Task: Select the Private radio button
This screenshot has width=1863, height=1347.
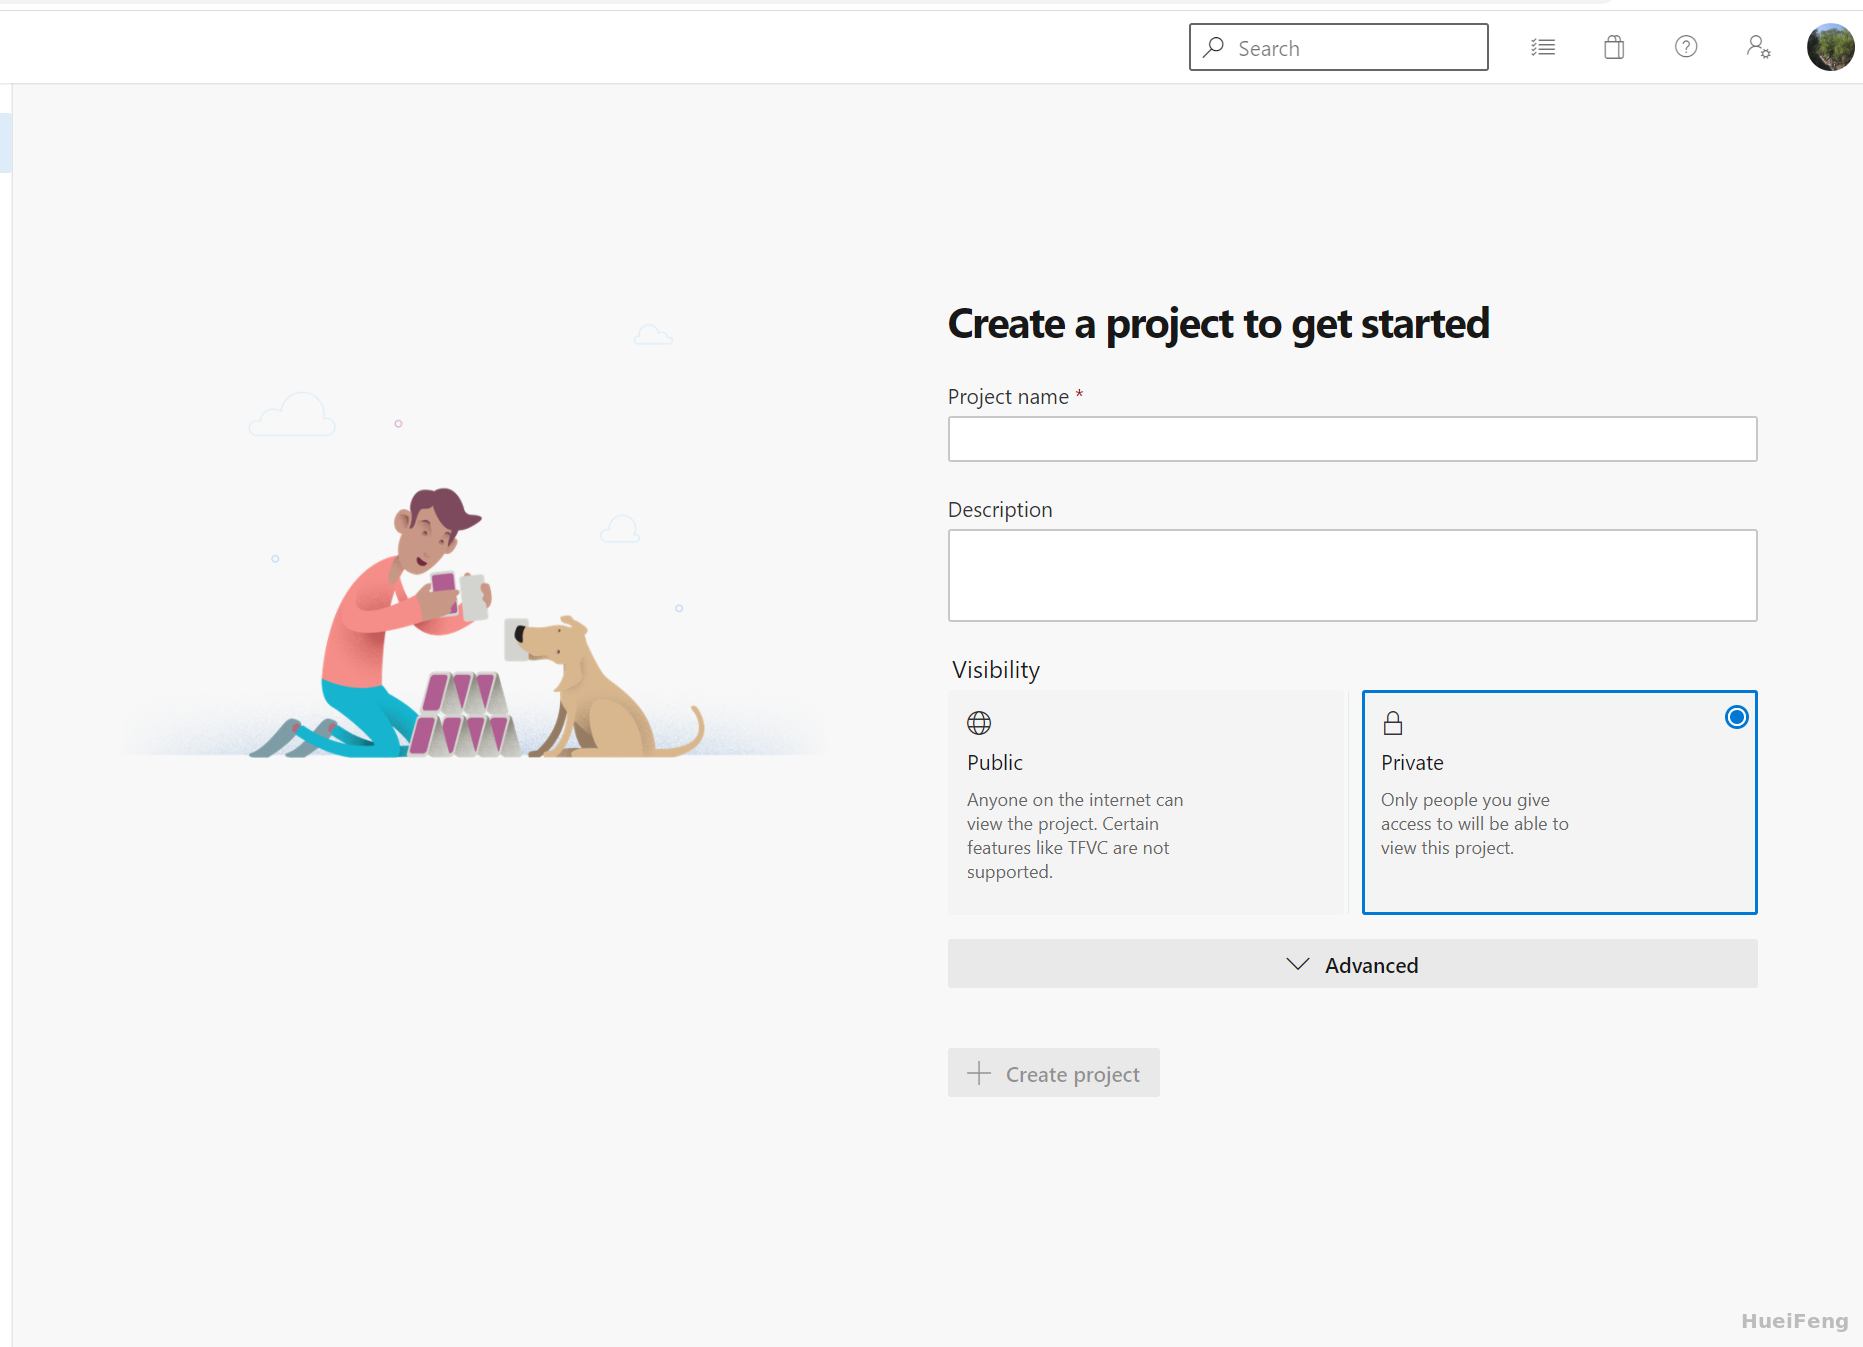Action: click(x=1736, y=717)
